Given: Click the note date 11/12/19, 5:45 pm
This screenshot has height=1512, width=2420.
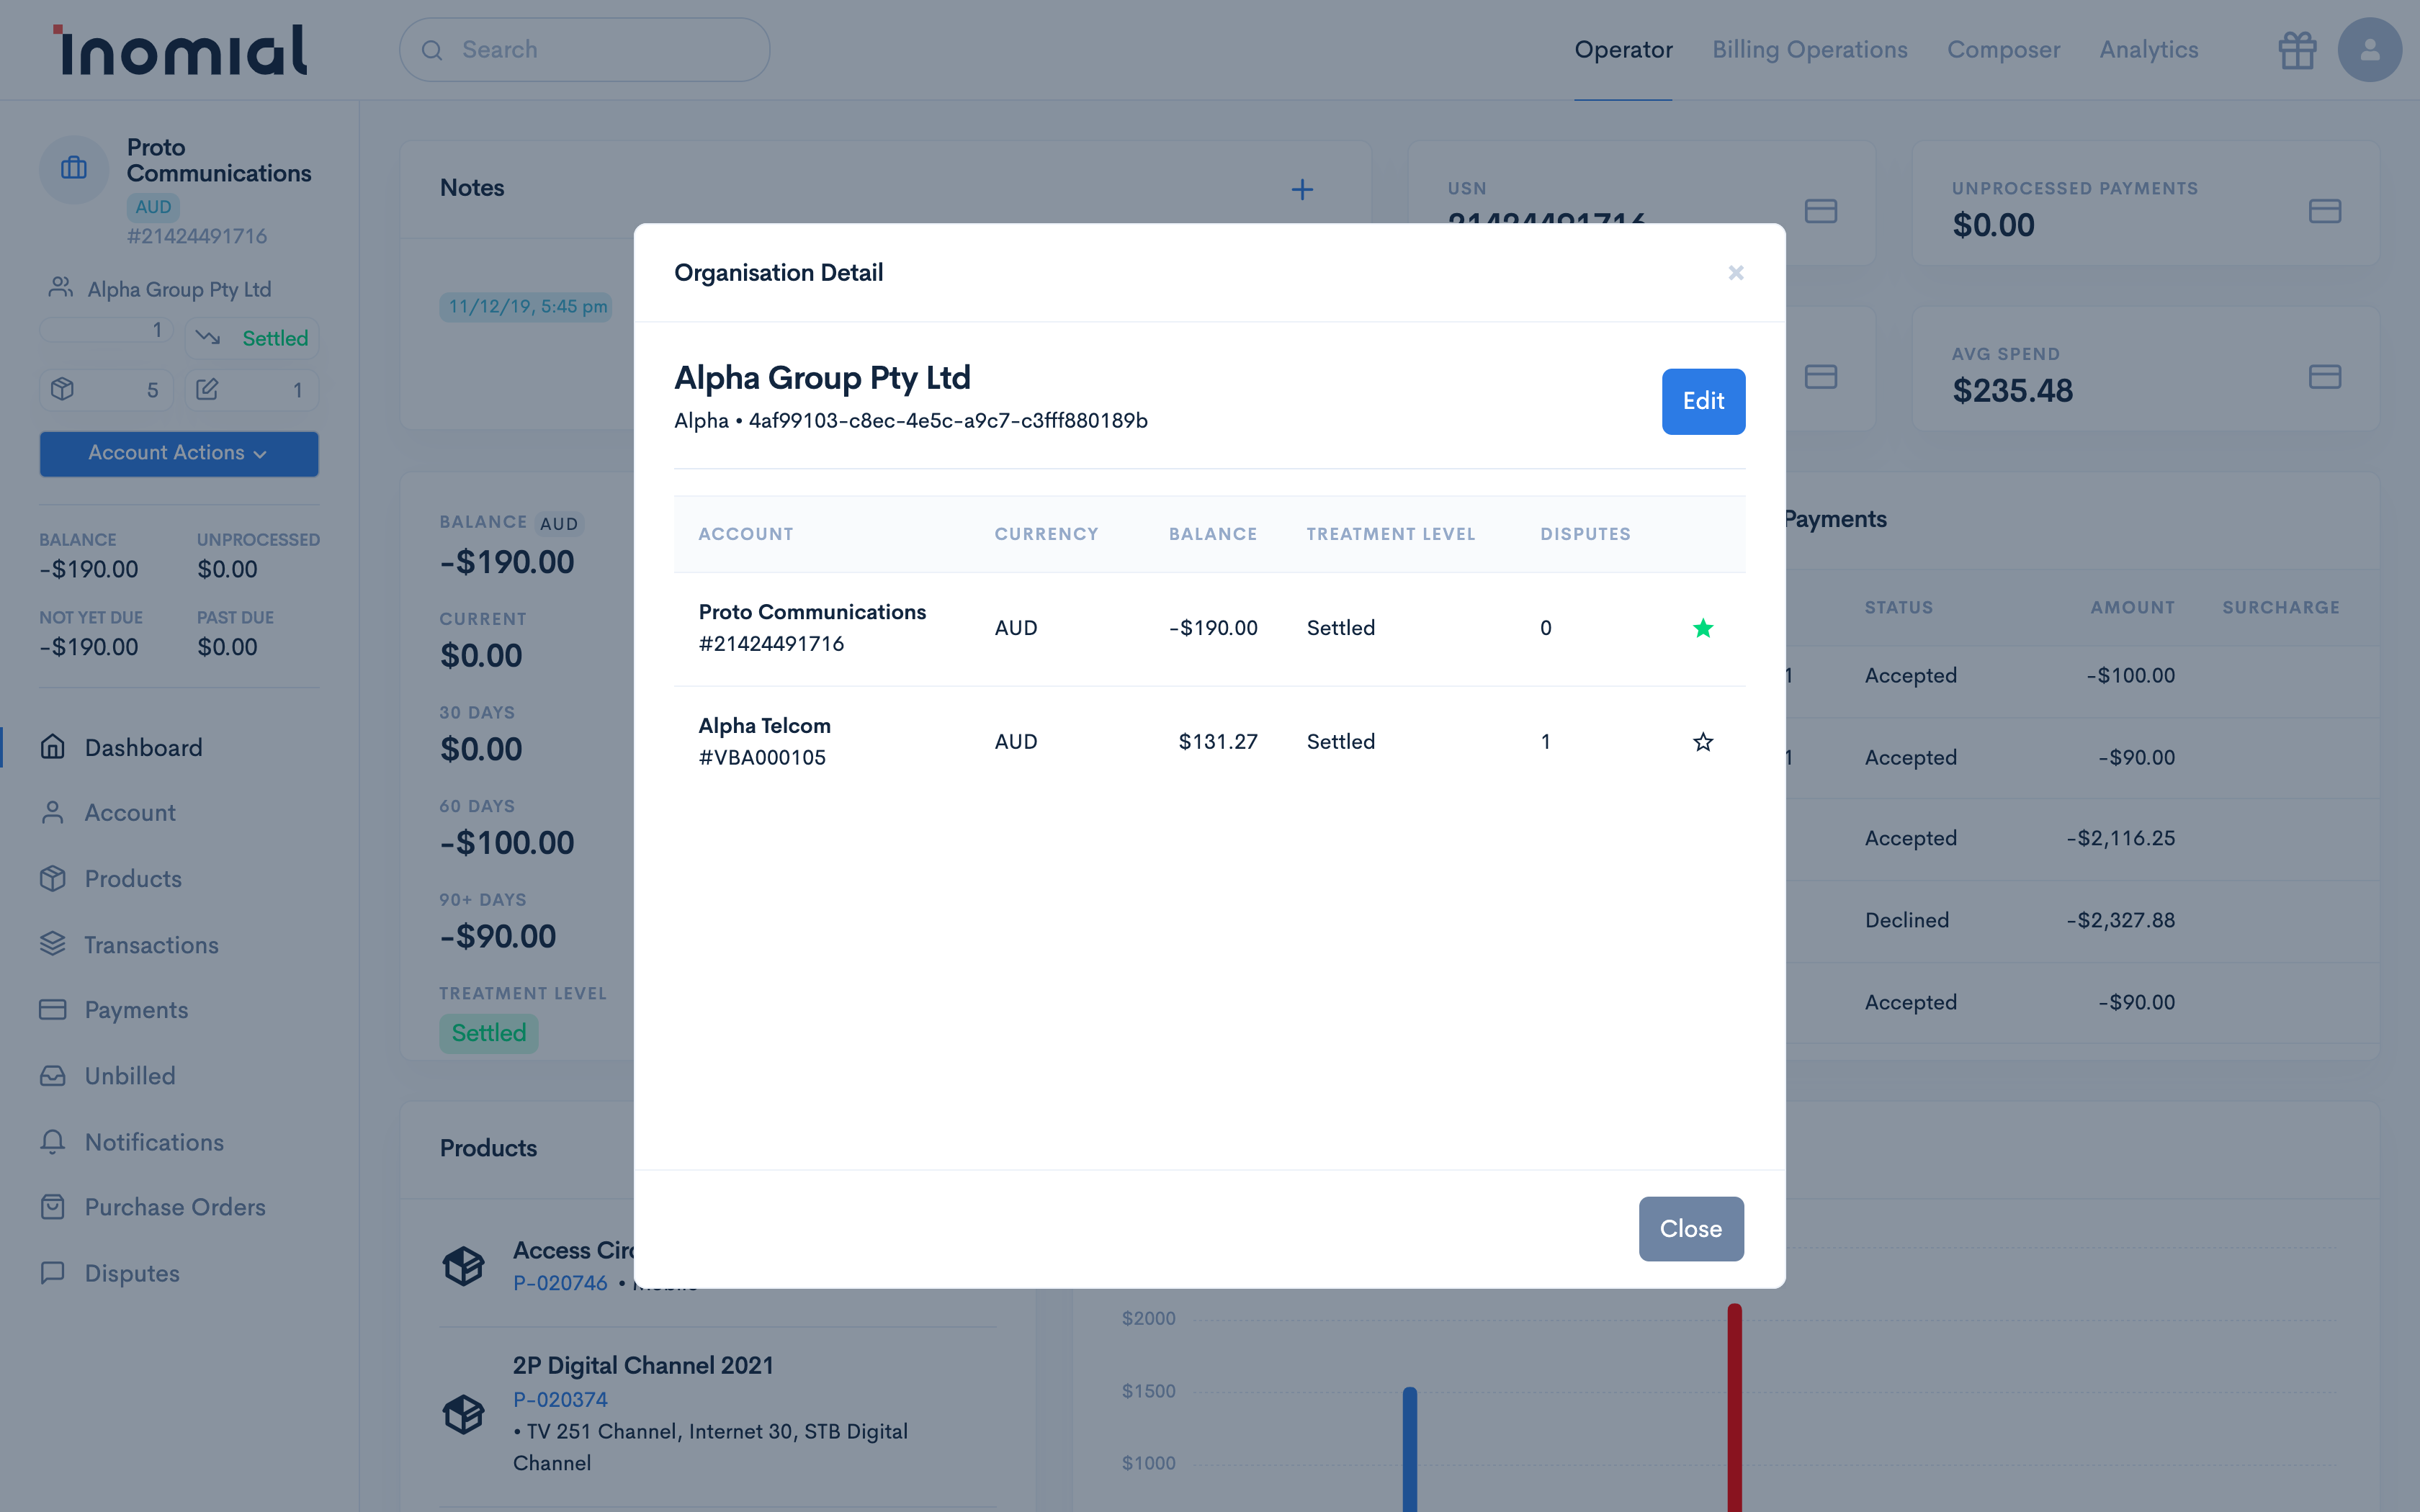Looking at the screenshot, I should 527,307.
